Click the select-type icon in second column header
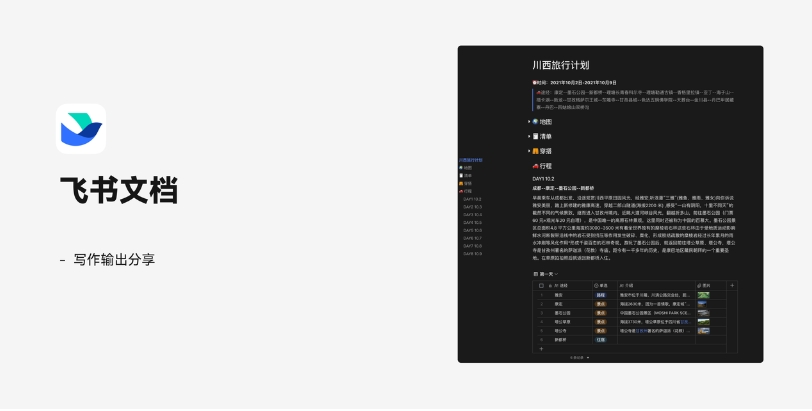The height and width of the screenshot is (411, 812). (x=596, y=286)
